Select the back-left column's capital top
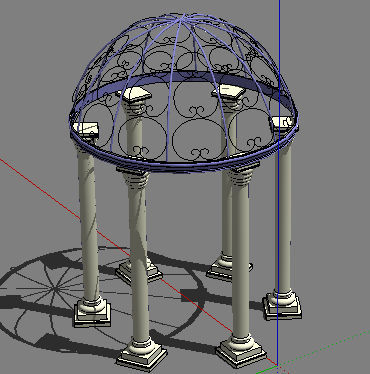 [x=134, y=94]
